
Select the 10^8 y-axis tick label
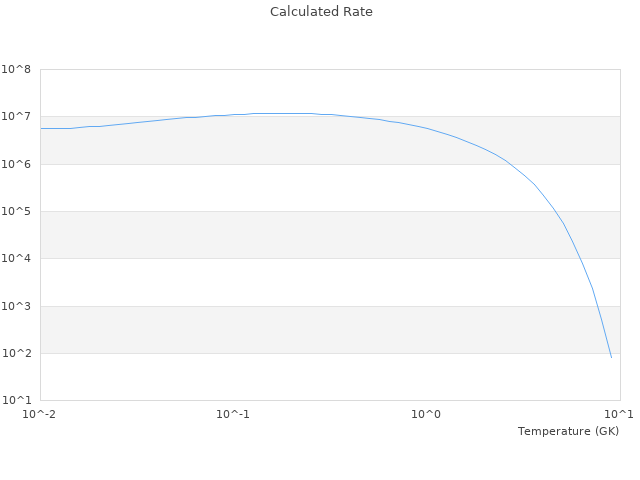click(16, 70)
